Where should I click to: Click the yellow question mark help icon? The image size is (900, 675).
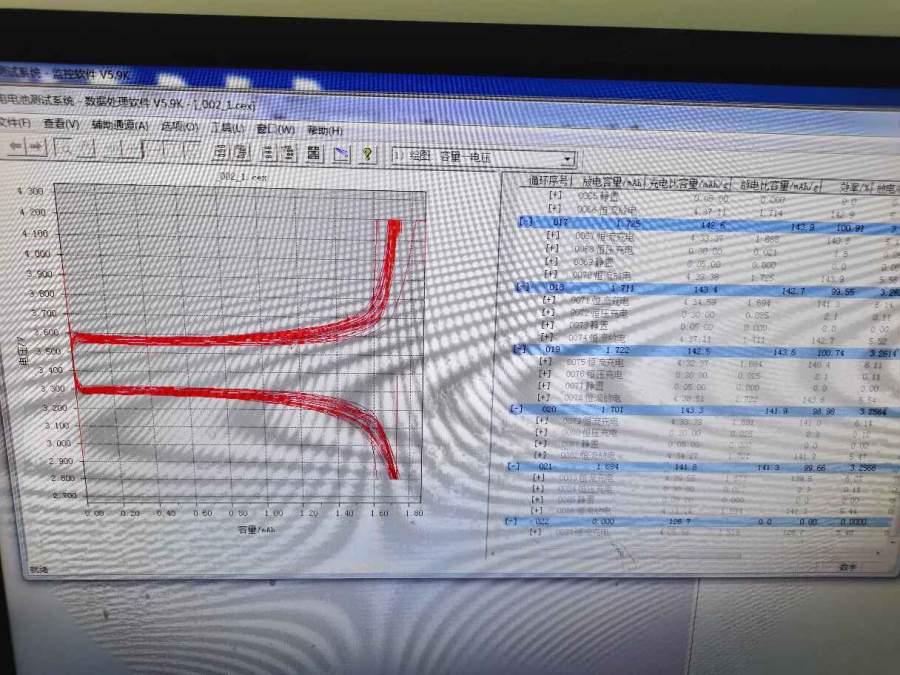coord(367,154)
